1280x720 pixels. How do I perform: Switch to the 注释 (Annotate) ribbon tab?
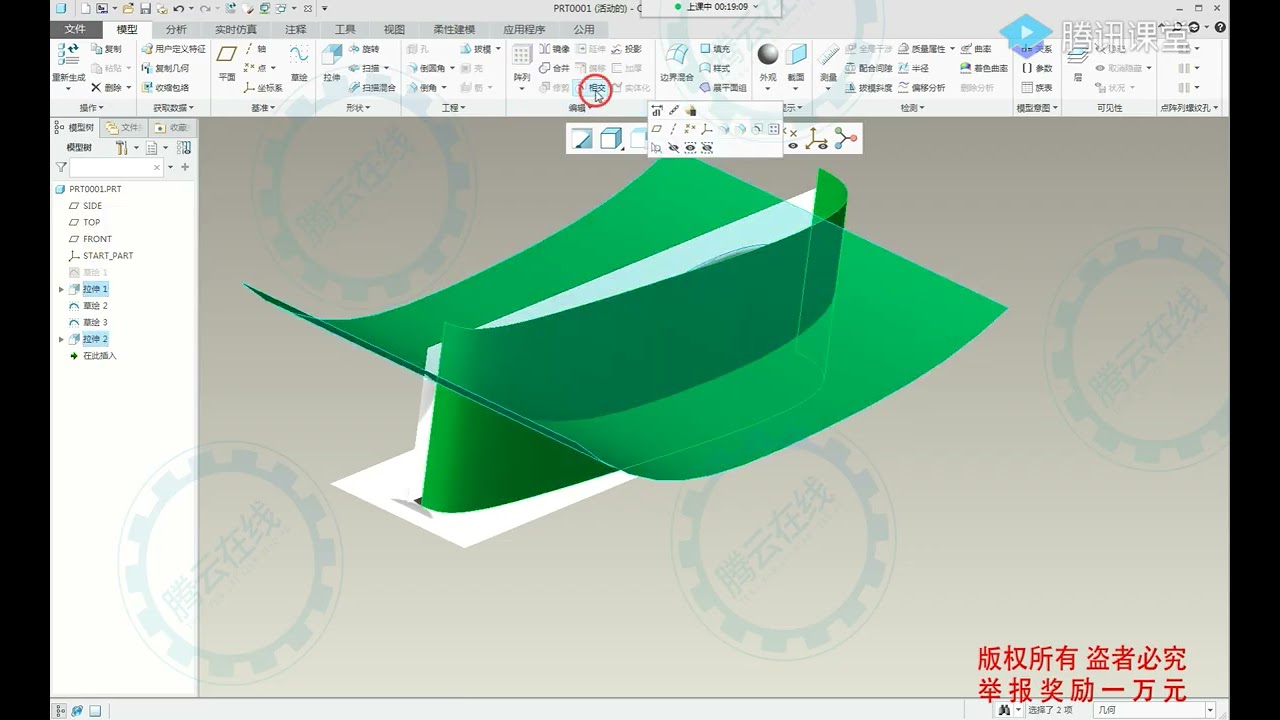pos(296,29)
